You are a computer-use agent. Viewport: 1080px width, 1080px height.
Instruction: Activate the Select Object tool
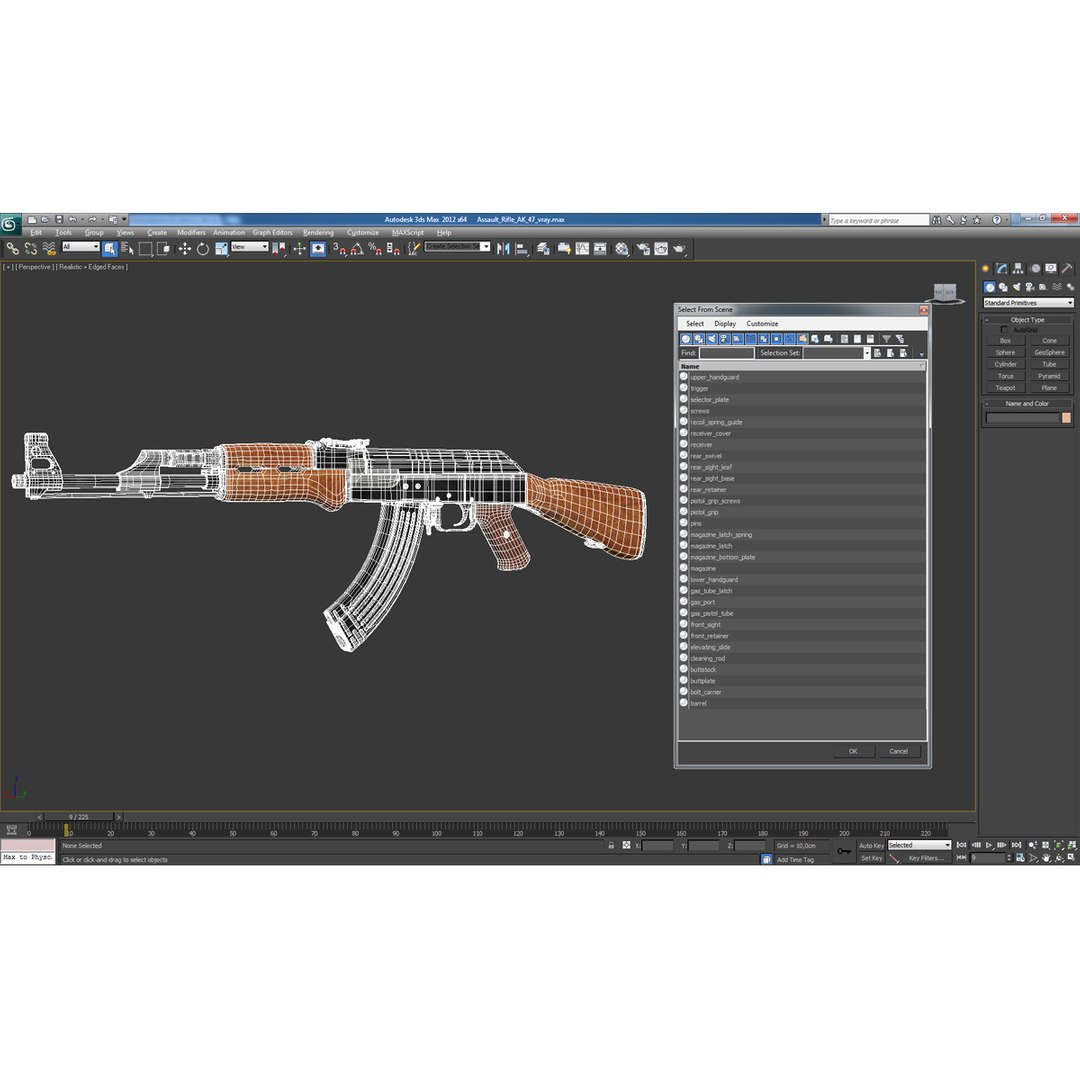[110, 249]
